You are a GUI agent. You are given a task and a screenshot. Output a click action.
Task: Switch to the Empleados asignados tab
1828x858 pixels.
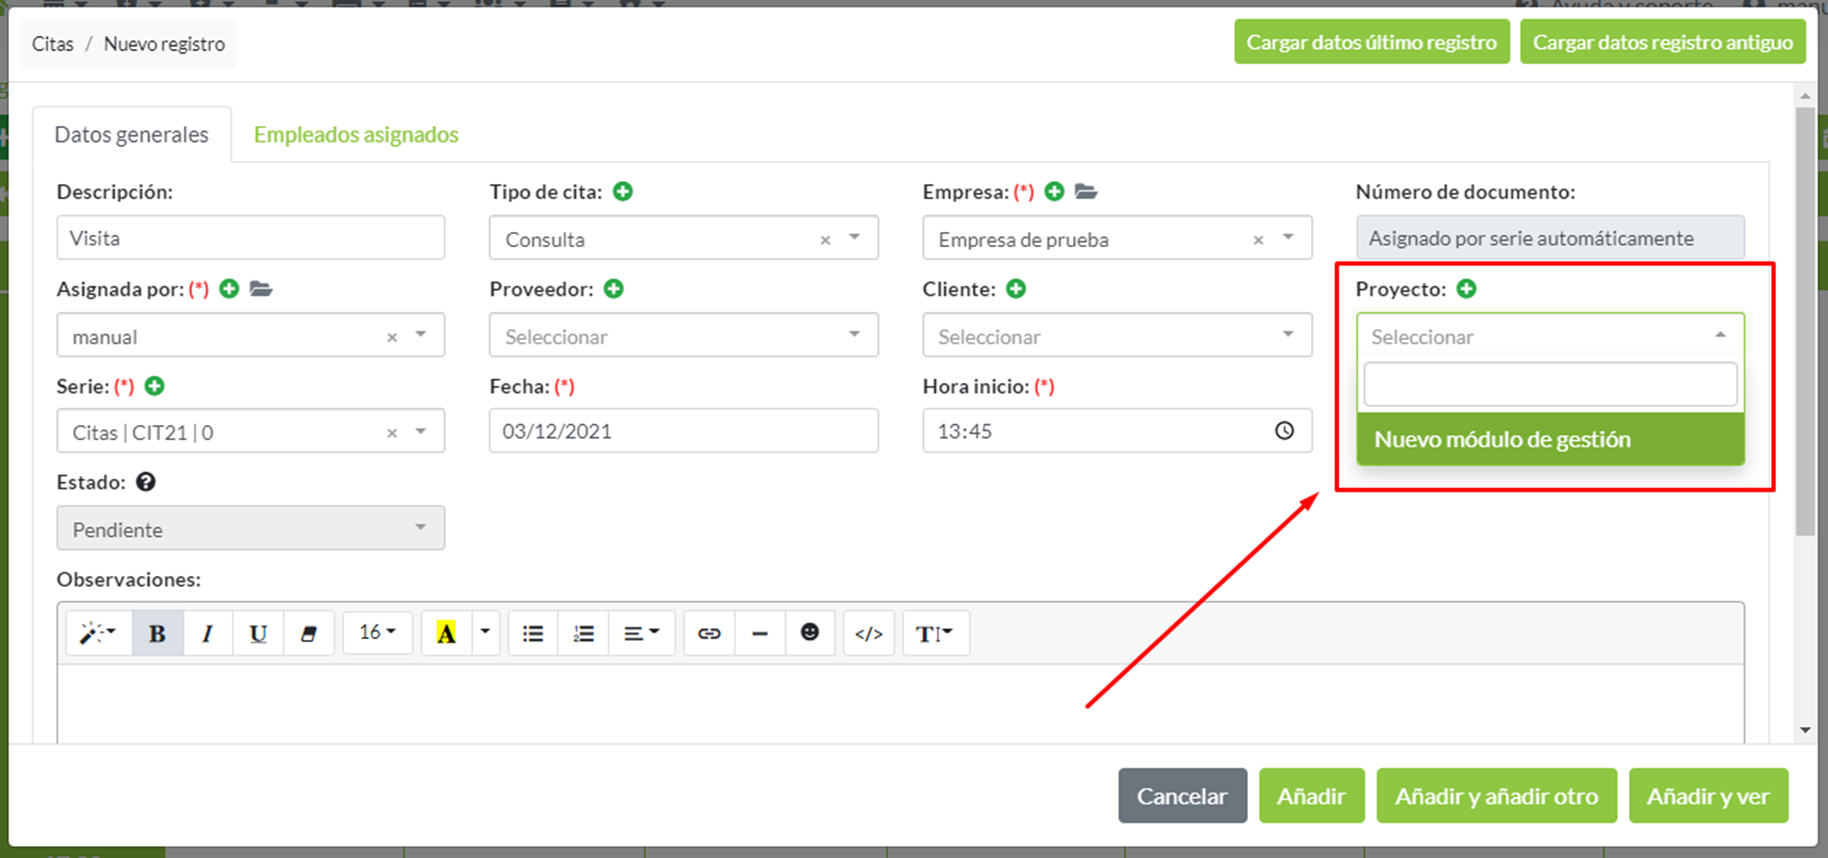356,135
